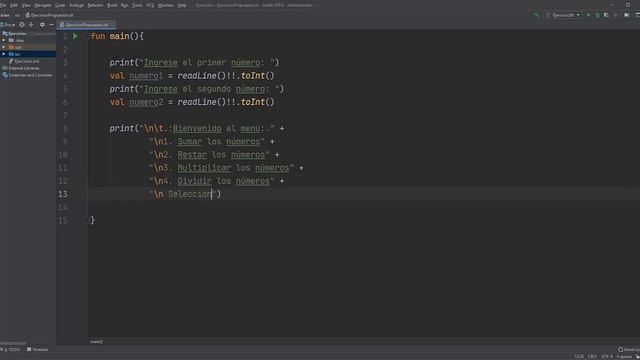Click the horizontal scrollbar under the Project panel

click(13, 344)
